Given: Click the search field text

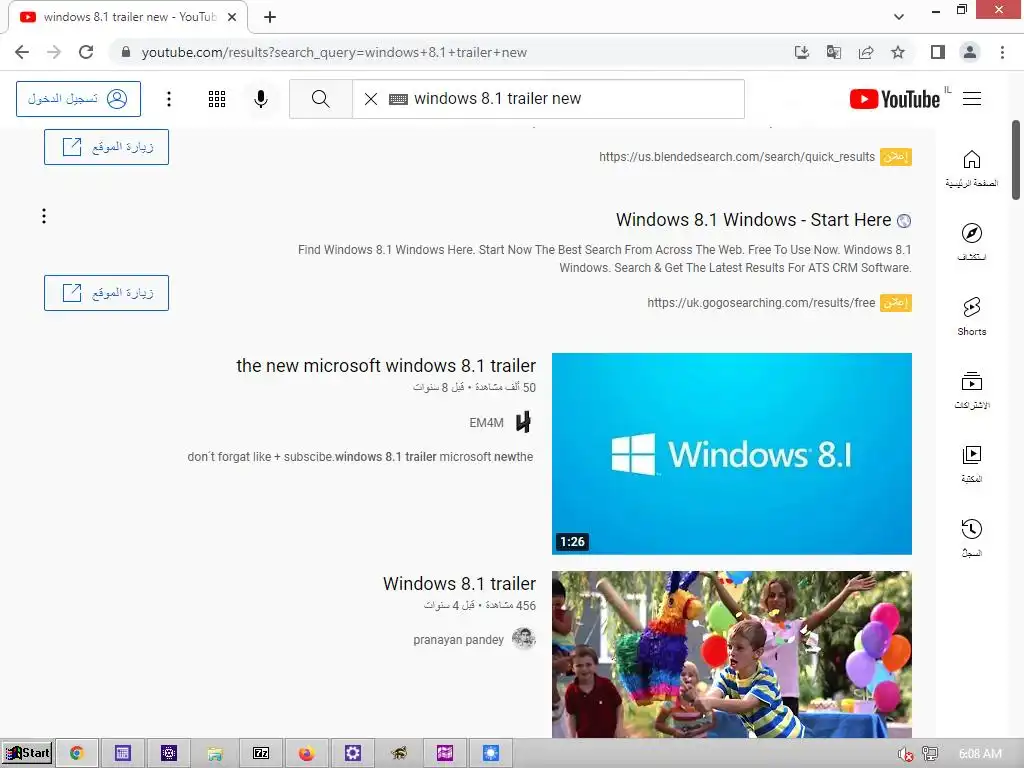Looking at the screenshot, I should (498, 99).
